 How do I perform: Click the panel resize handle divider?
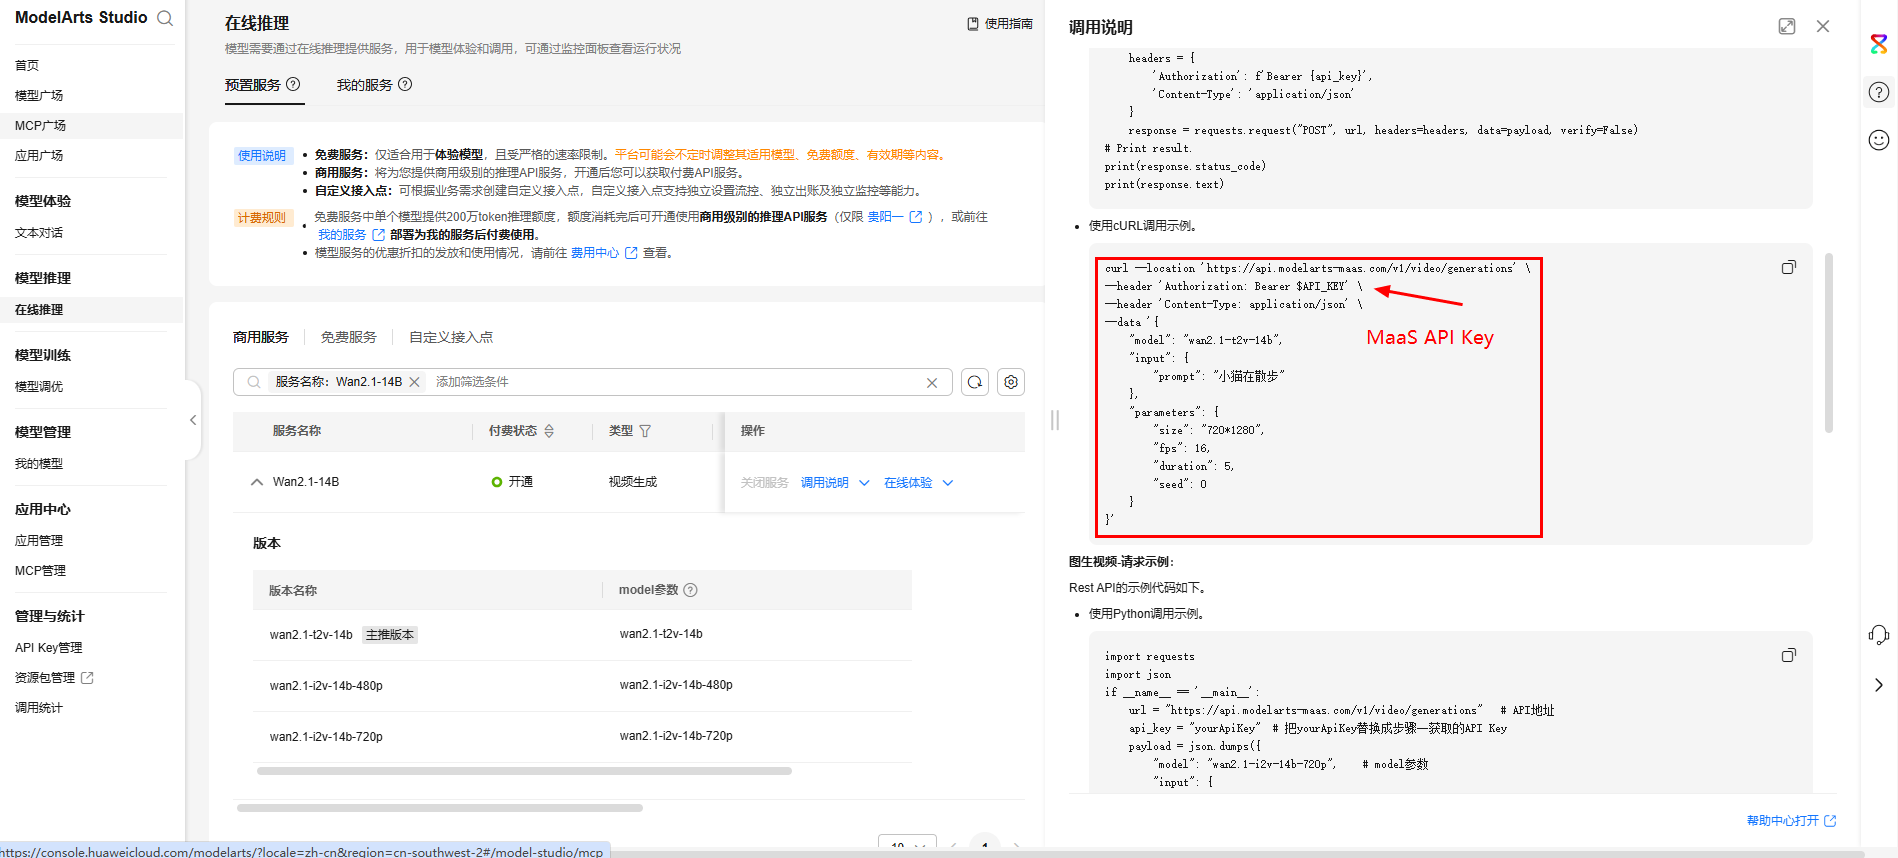(x=1054, y=420)
